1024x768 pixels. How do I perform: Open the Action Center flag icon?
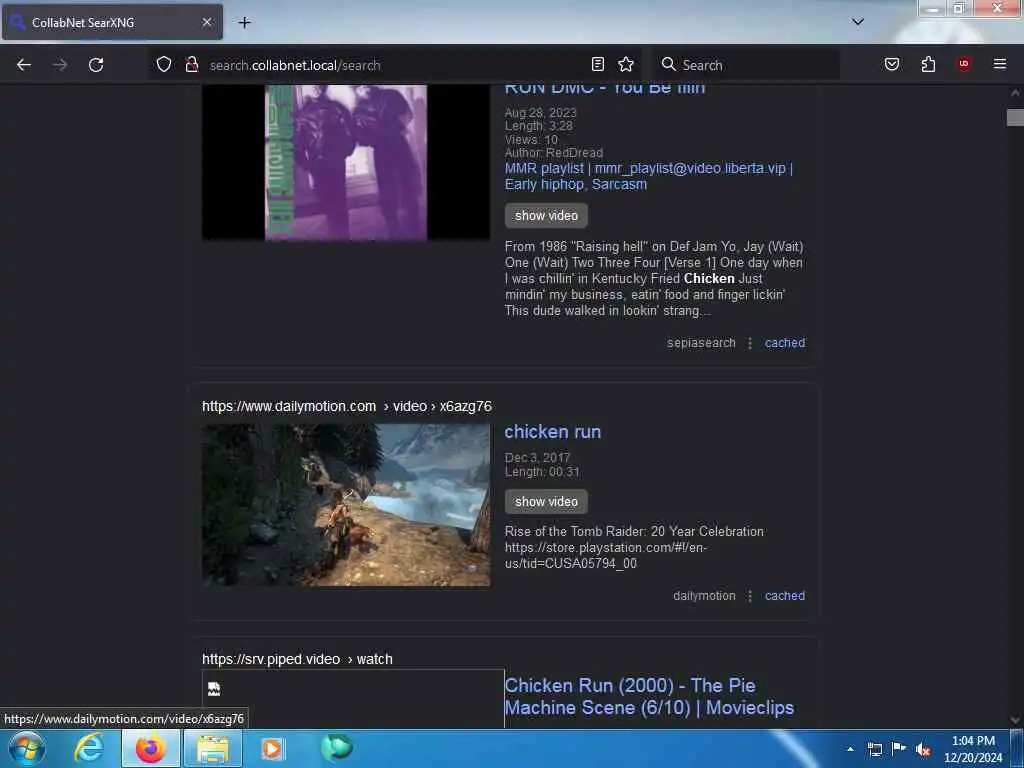click(899, 748)
